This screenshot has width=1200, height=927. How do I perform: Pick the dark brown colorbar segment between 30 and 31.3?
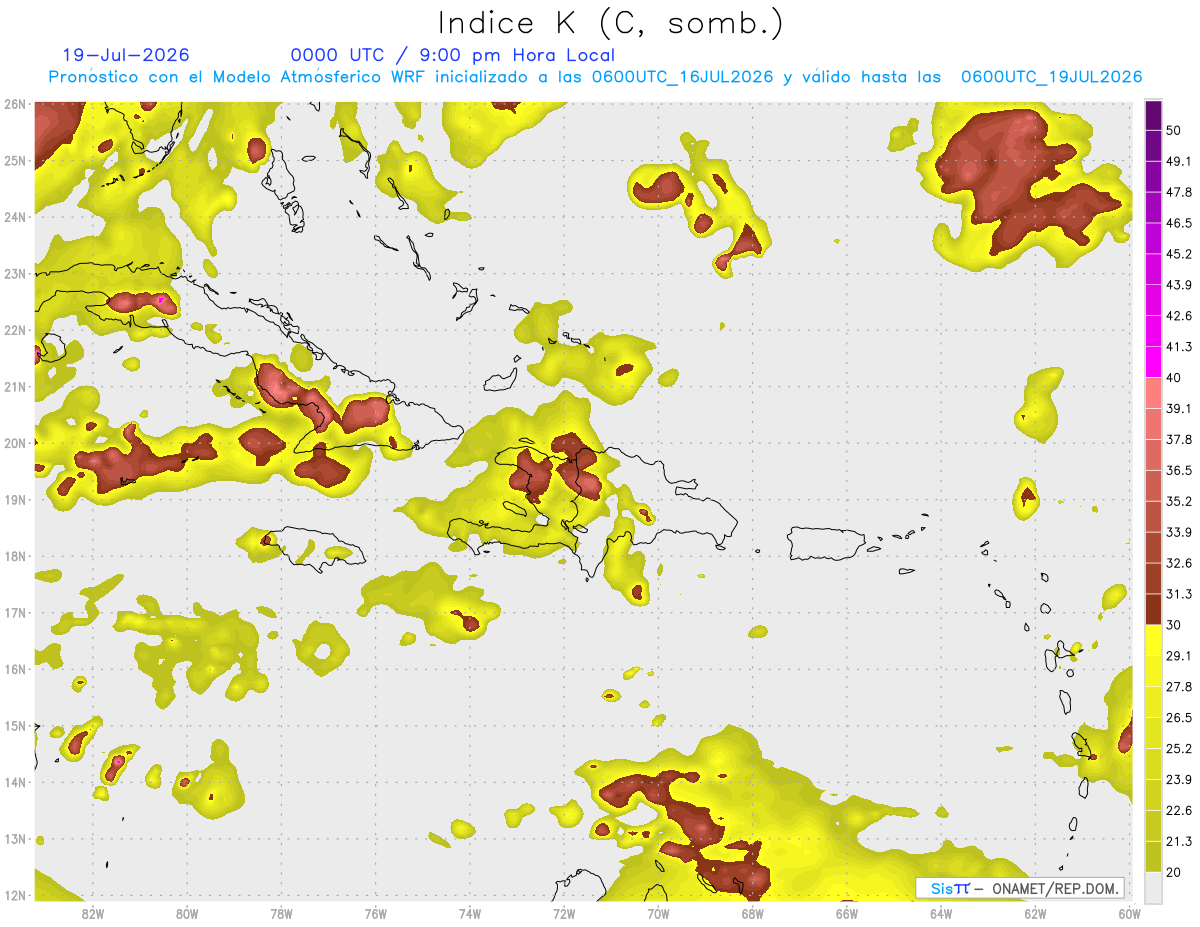pyautogui.click(x=1153, y=609)
